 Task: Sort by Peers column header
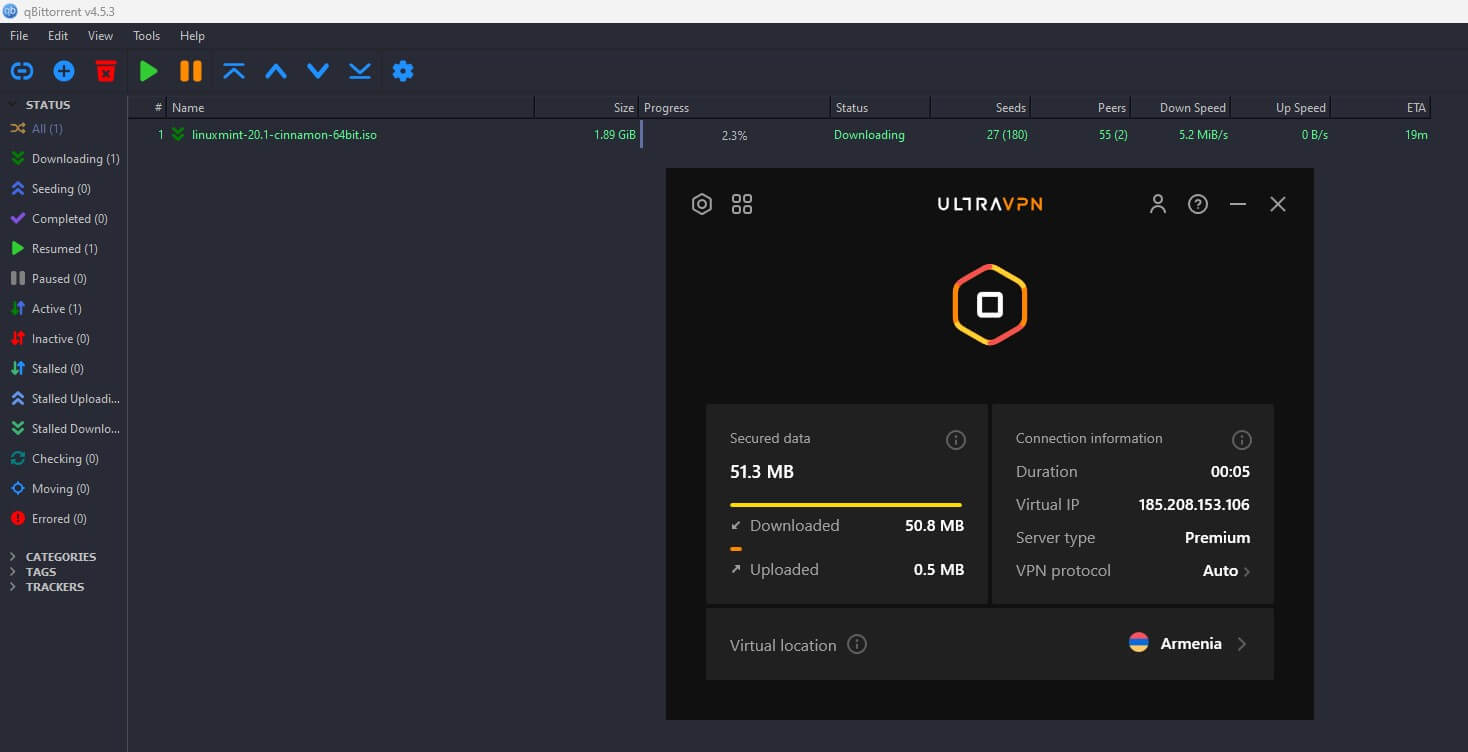(x=1080, y=107)
